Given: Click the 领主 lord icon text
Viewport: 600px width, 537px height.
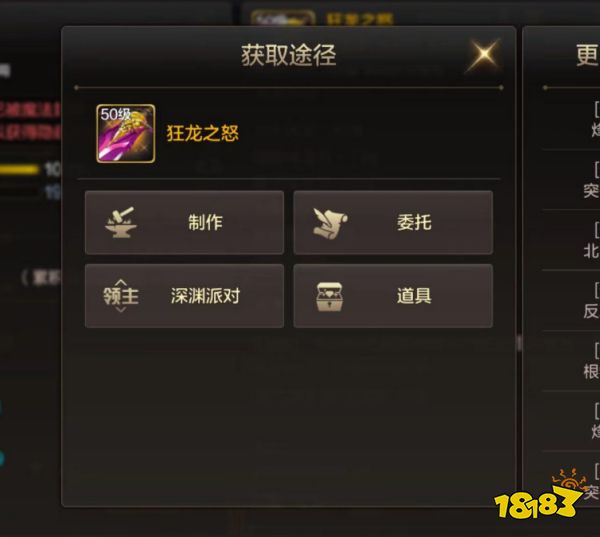Looking at the screenshot, I should pyautogui.click(x=121, y=296).
